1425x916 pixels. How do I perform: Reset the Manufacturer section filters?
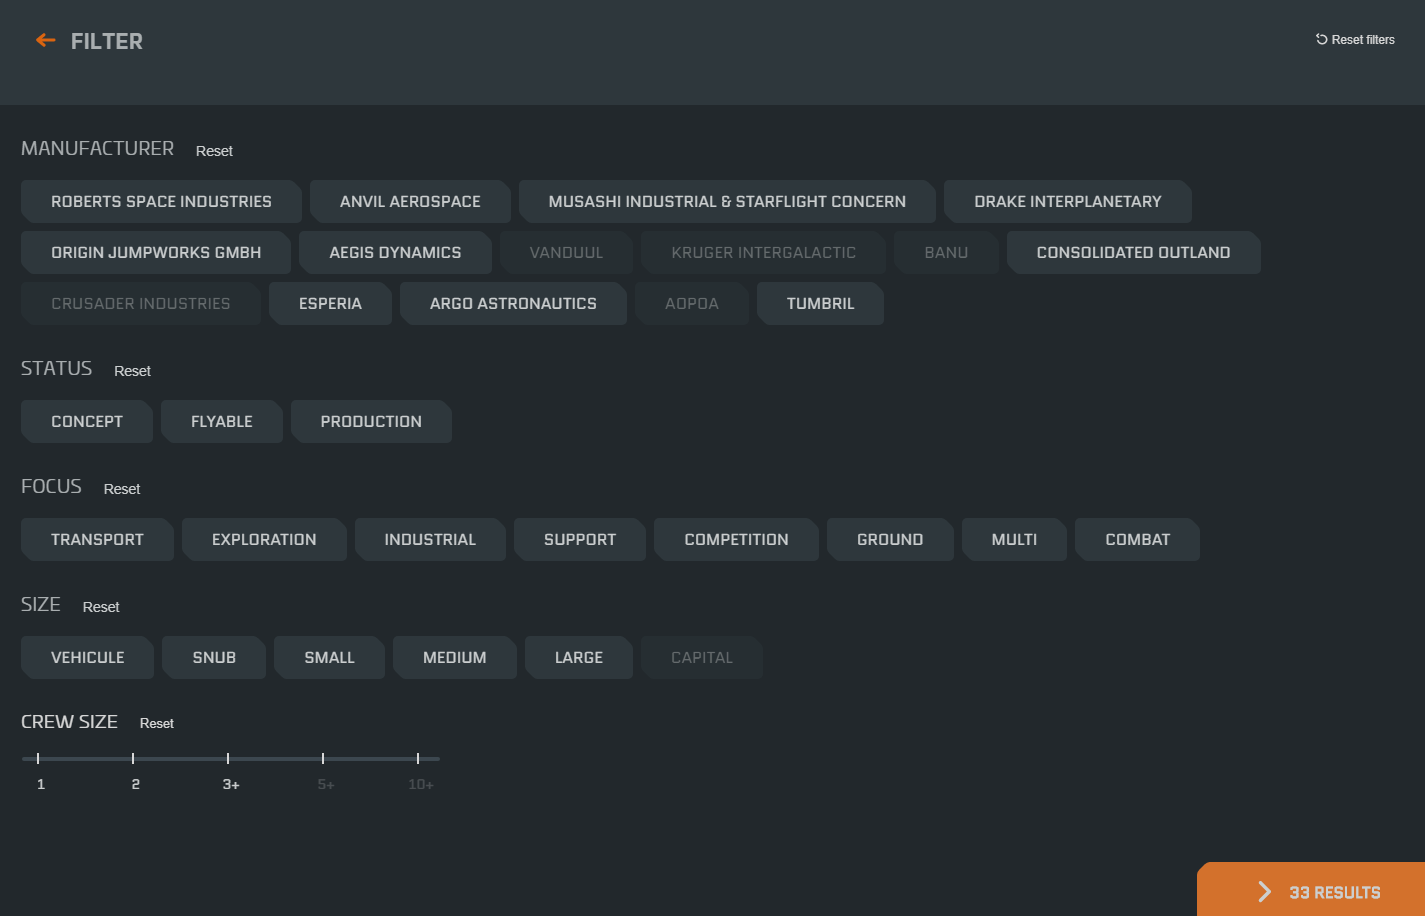click(x=214, y=151)
